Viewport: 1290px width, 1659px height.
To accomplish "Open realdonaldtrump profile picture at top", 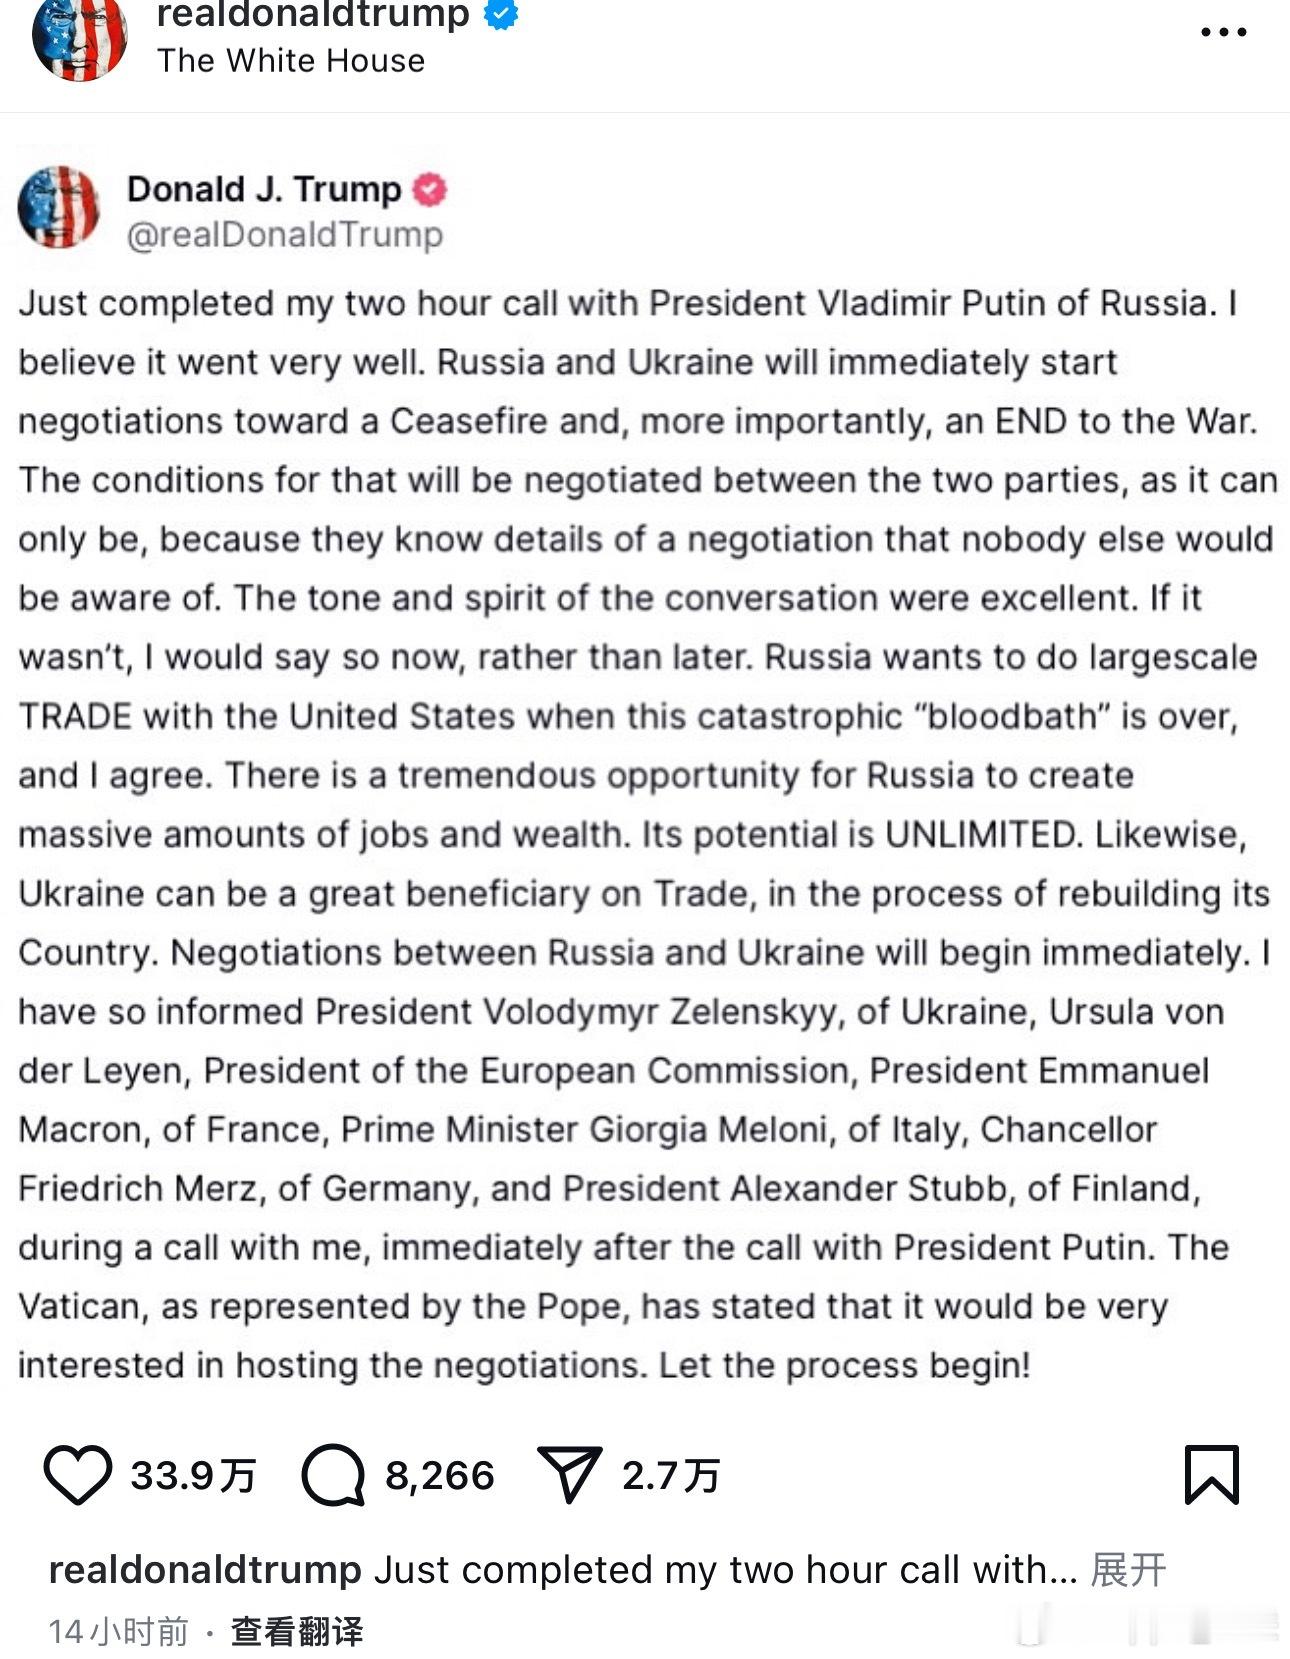I will point(80,38).
